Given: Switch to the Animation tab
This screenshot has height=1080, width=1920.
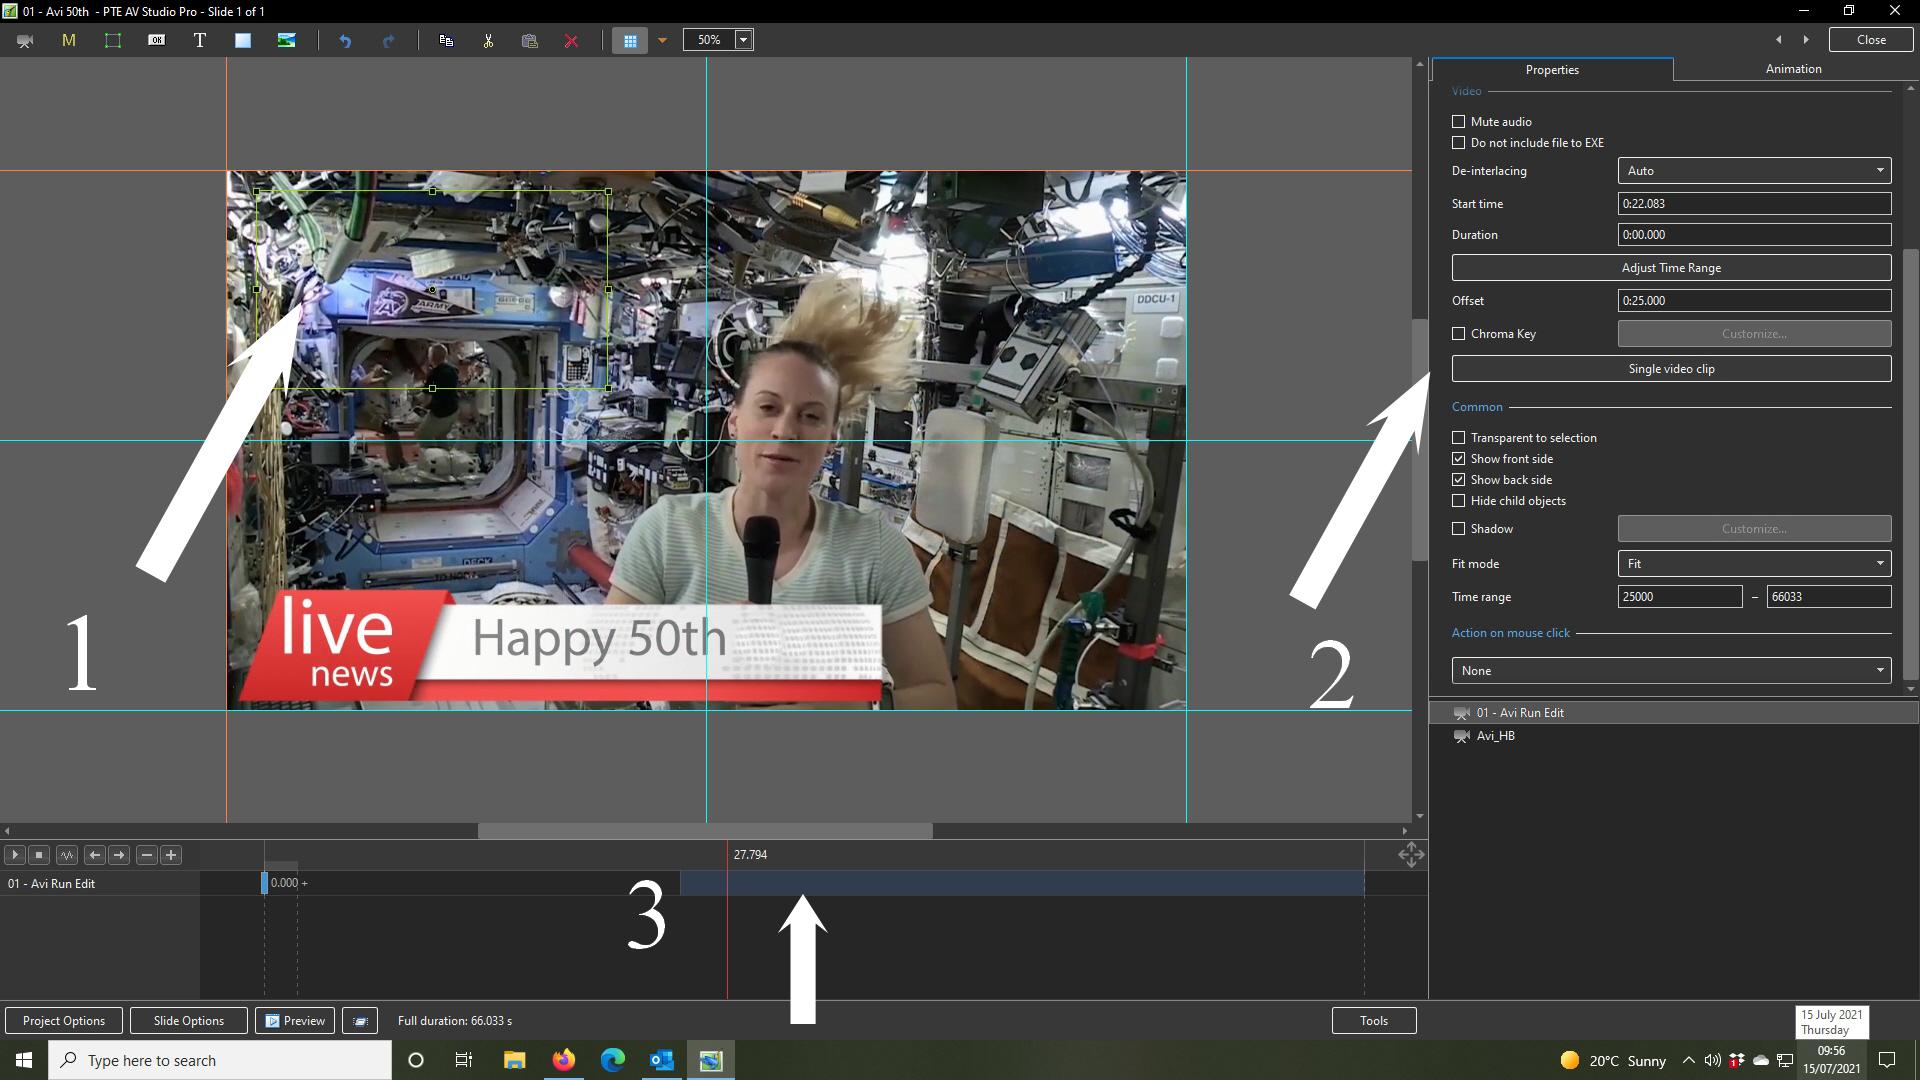Looking at the screenshot, I should [1793, 69].
